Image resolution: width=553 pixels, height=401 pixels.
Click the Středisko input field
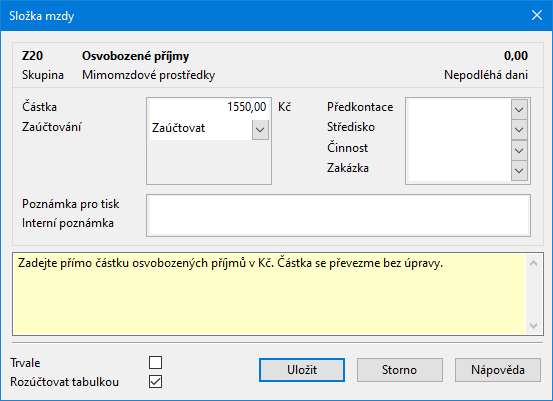click(x=460, y=130)
